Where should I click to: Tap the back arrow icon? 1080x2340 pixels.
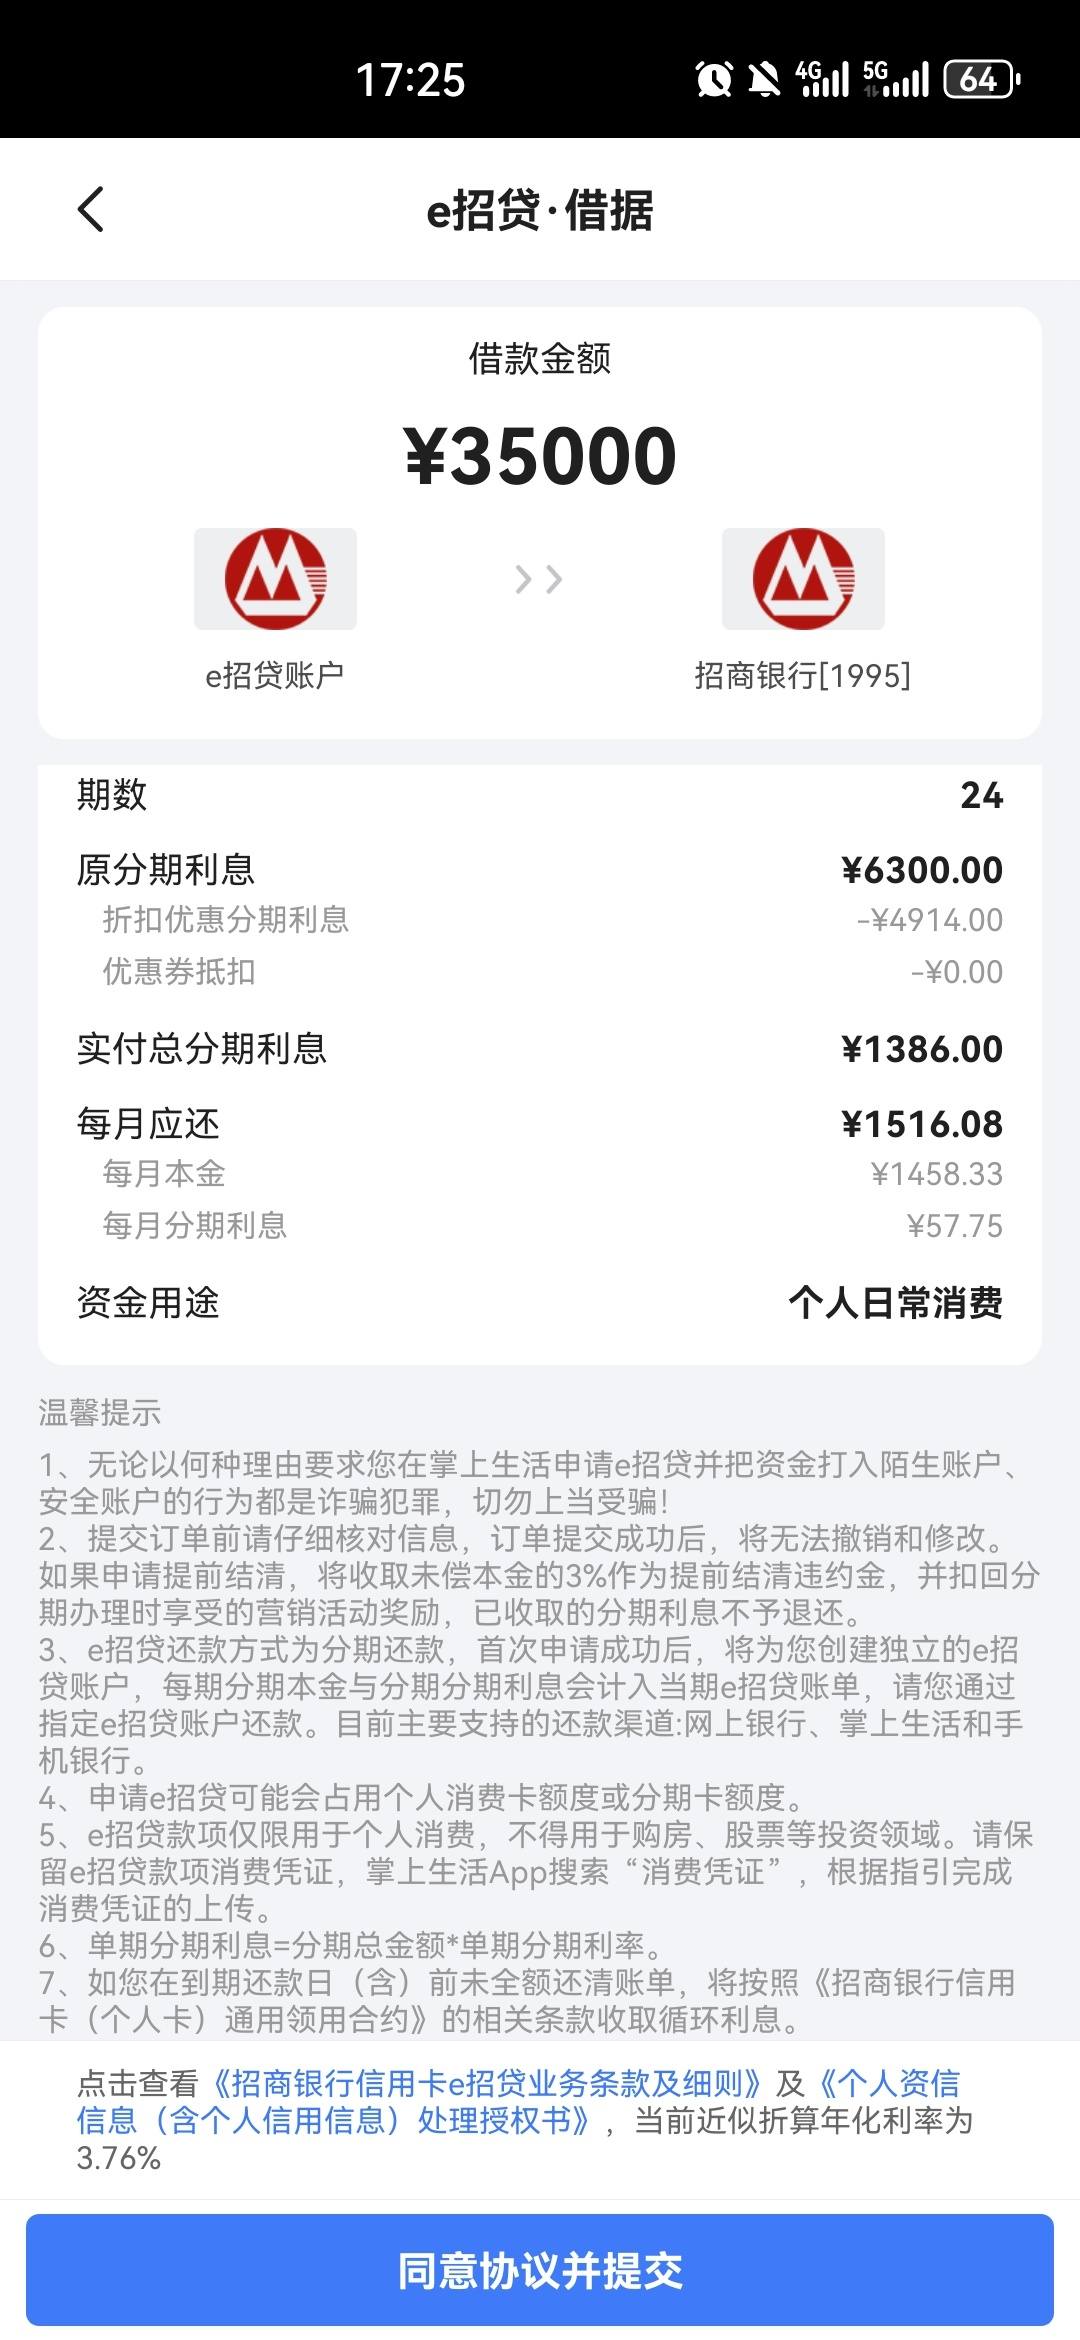[x=91, y=210]
